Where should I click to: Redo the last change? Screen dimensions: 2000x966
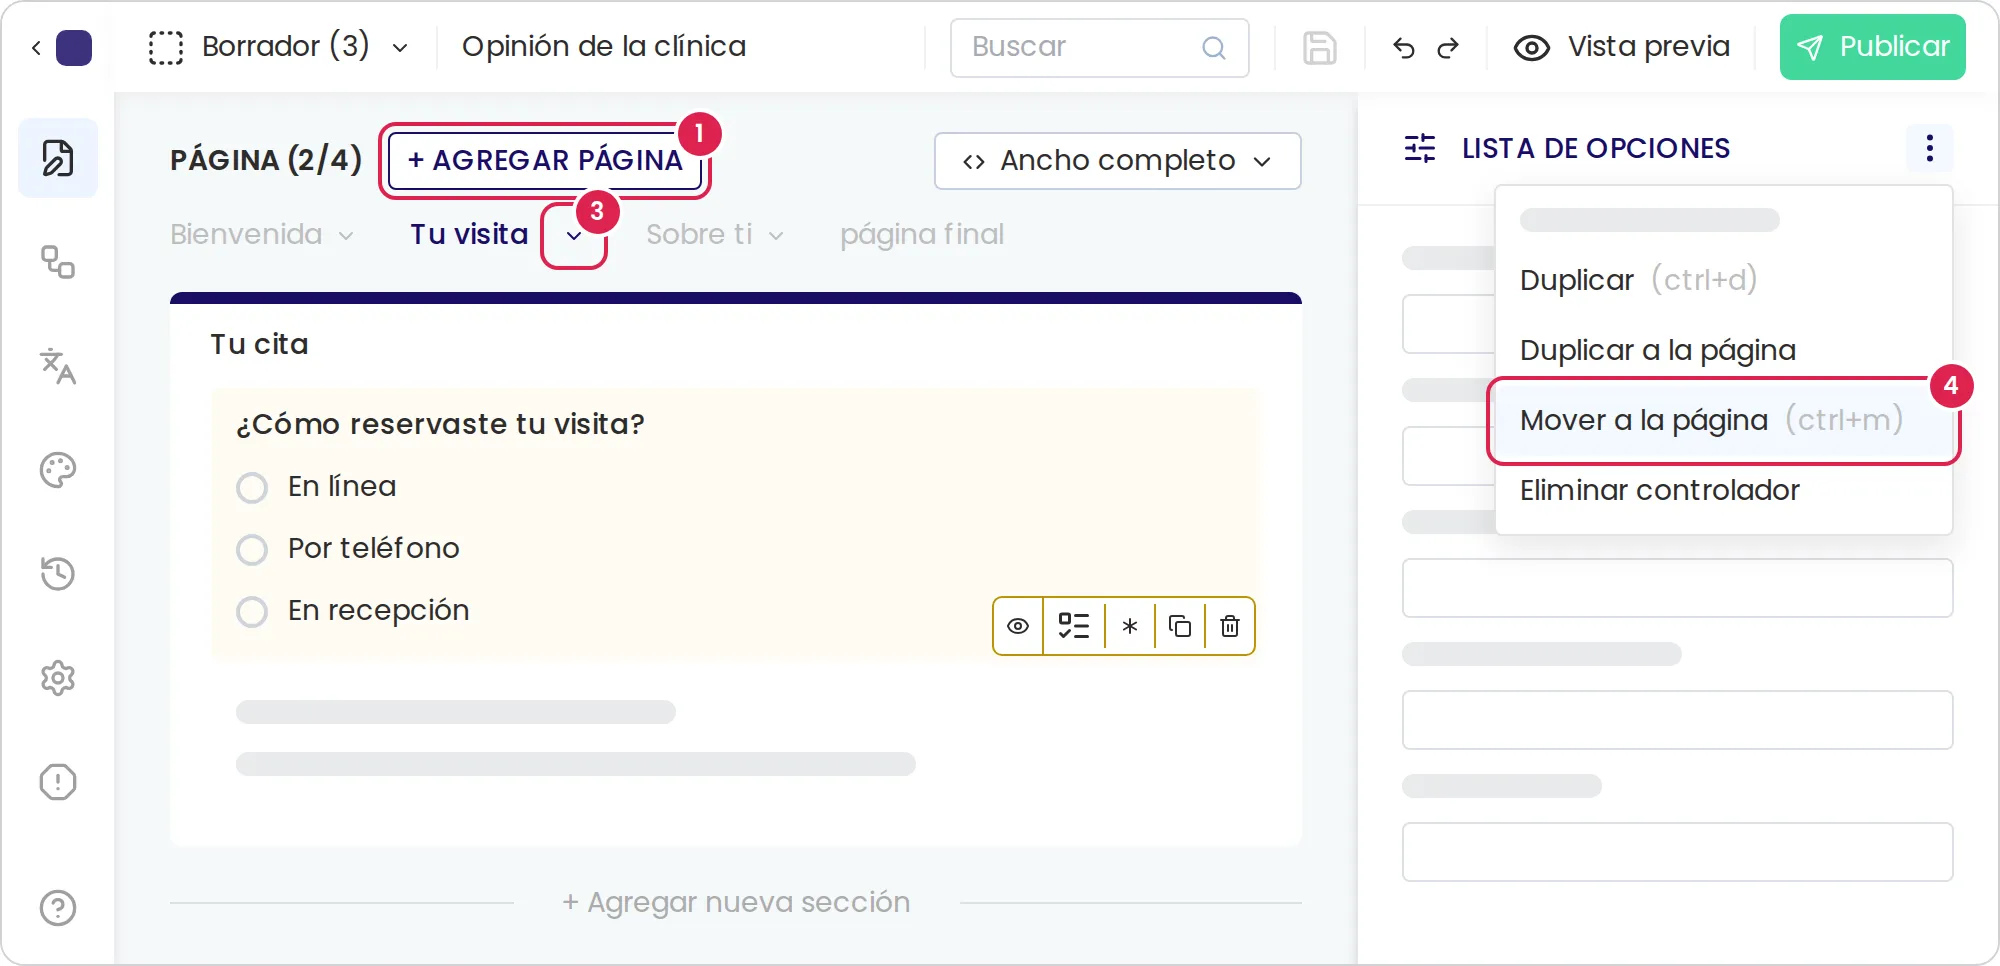[1448, 48]
